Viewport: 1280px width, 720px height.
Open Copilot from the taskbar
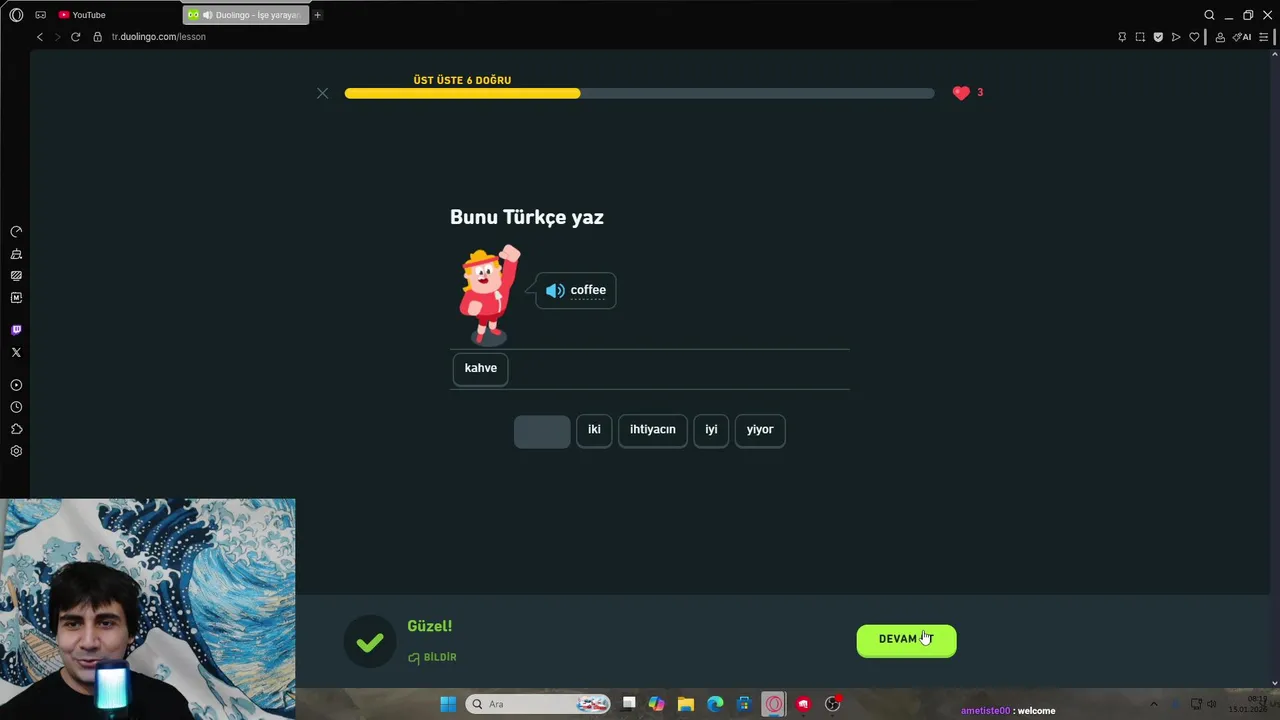pyautogui.click(x=656, y=704)
